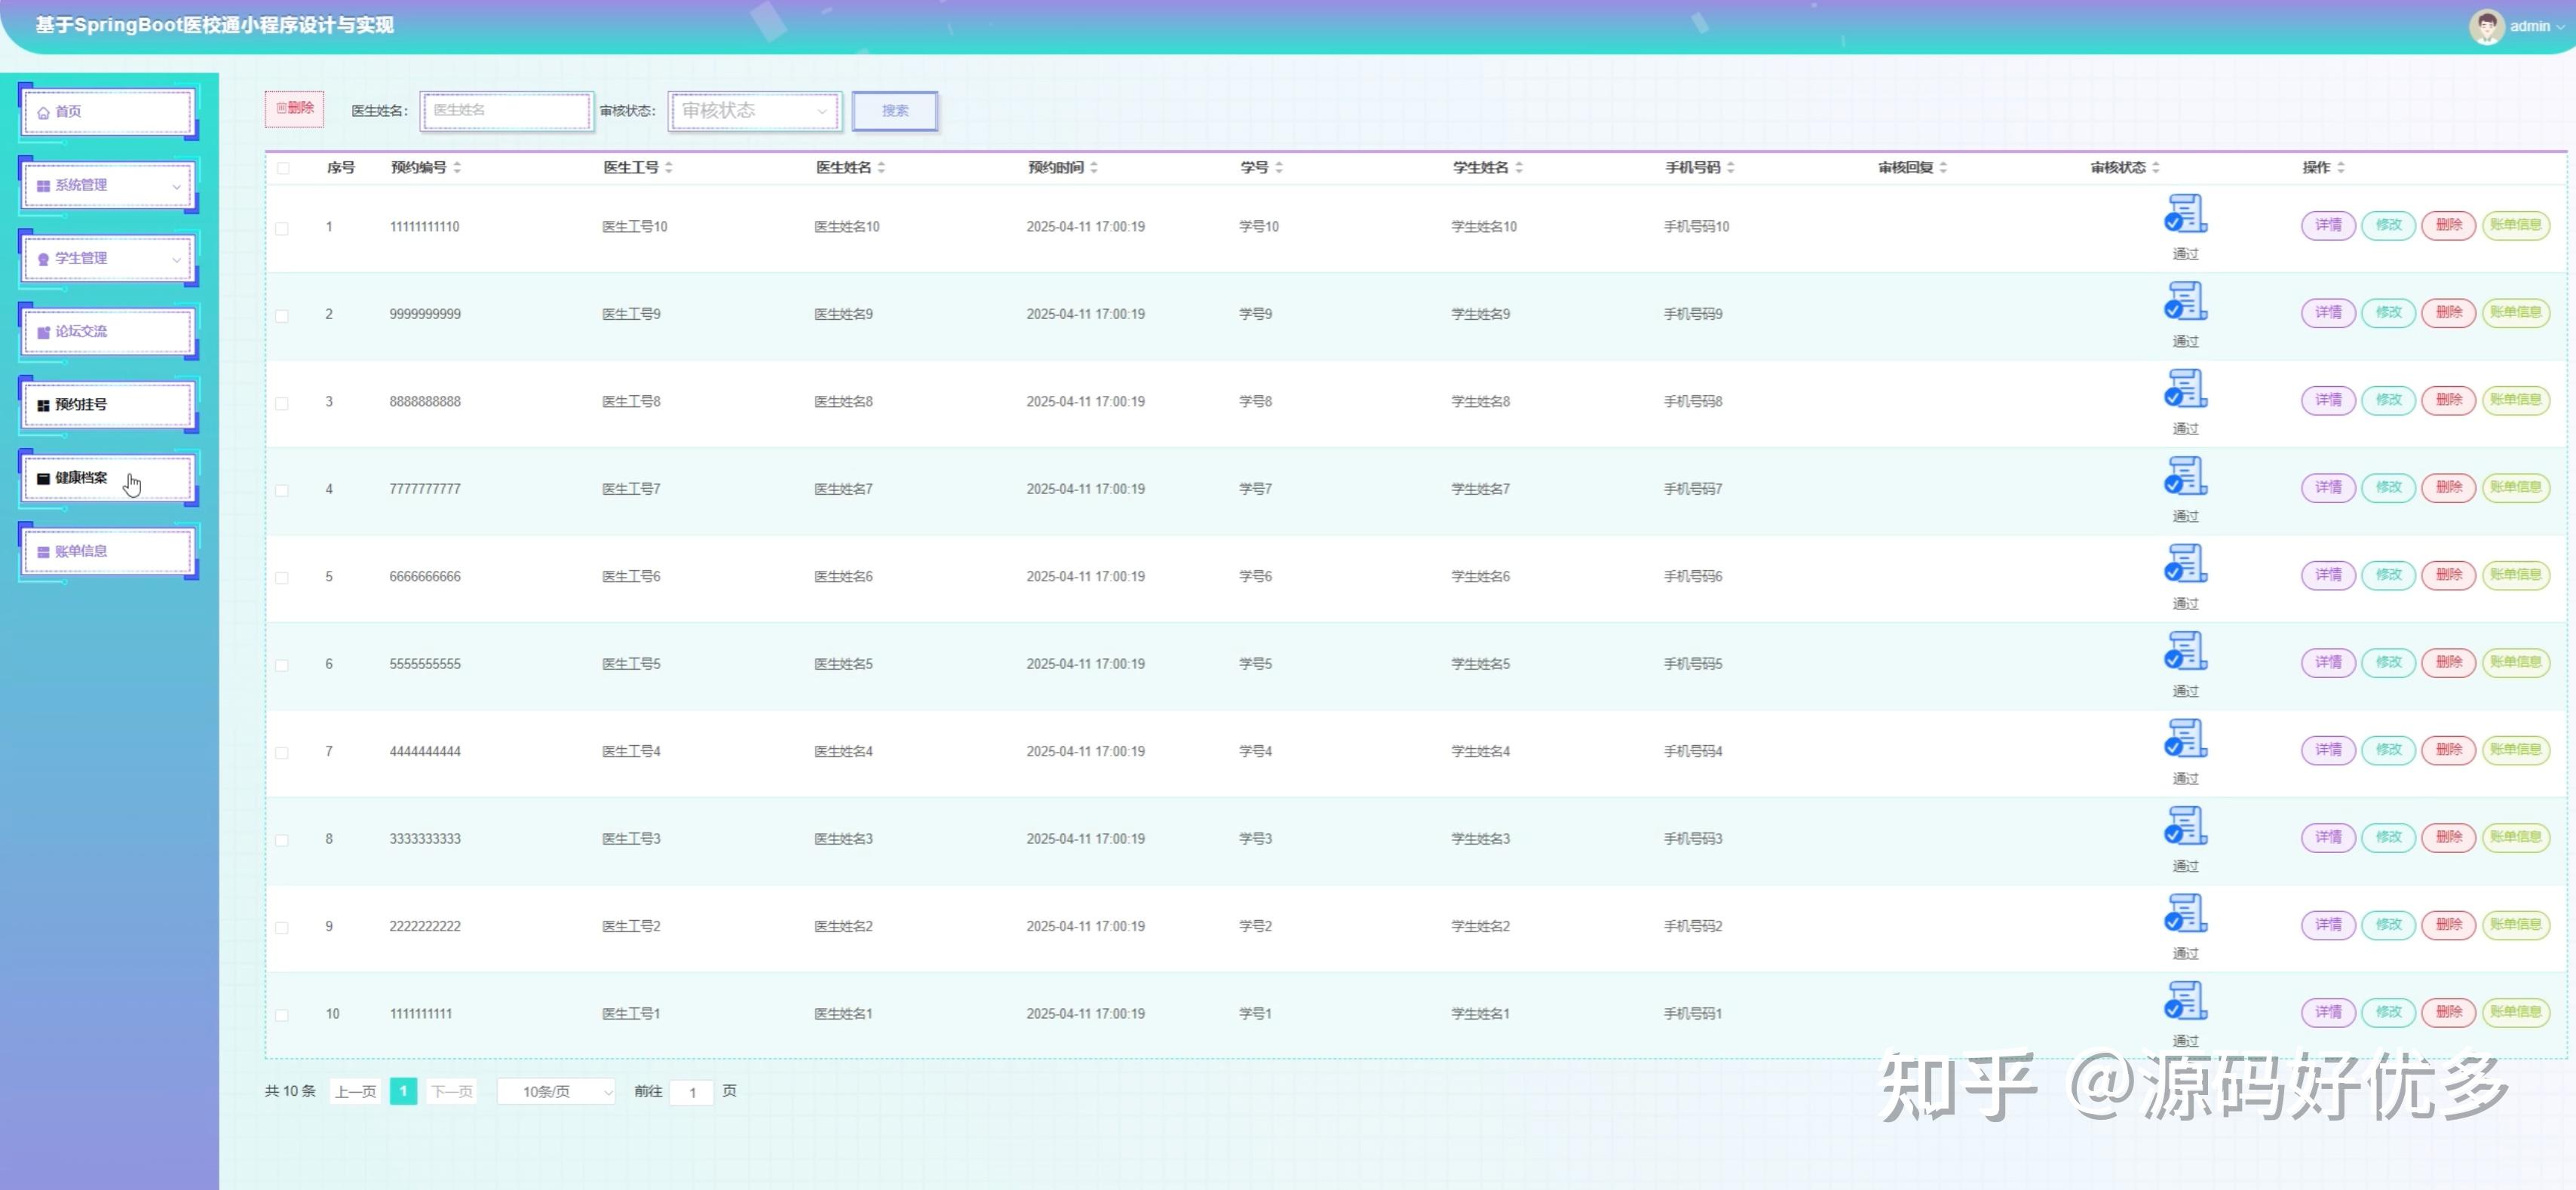This screenshot has width=2576, height=1190.
Task: Click the 搜索 search button
Action: (x=894, y=111)
